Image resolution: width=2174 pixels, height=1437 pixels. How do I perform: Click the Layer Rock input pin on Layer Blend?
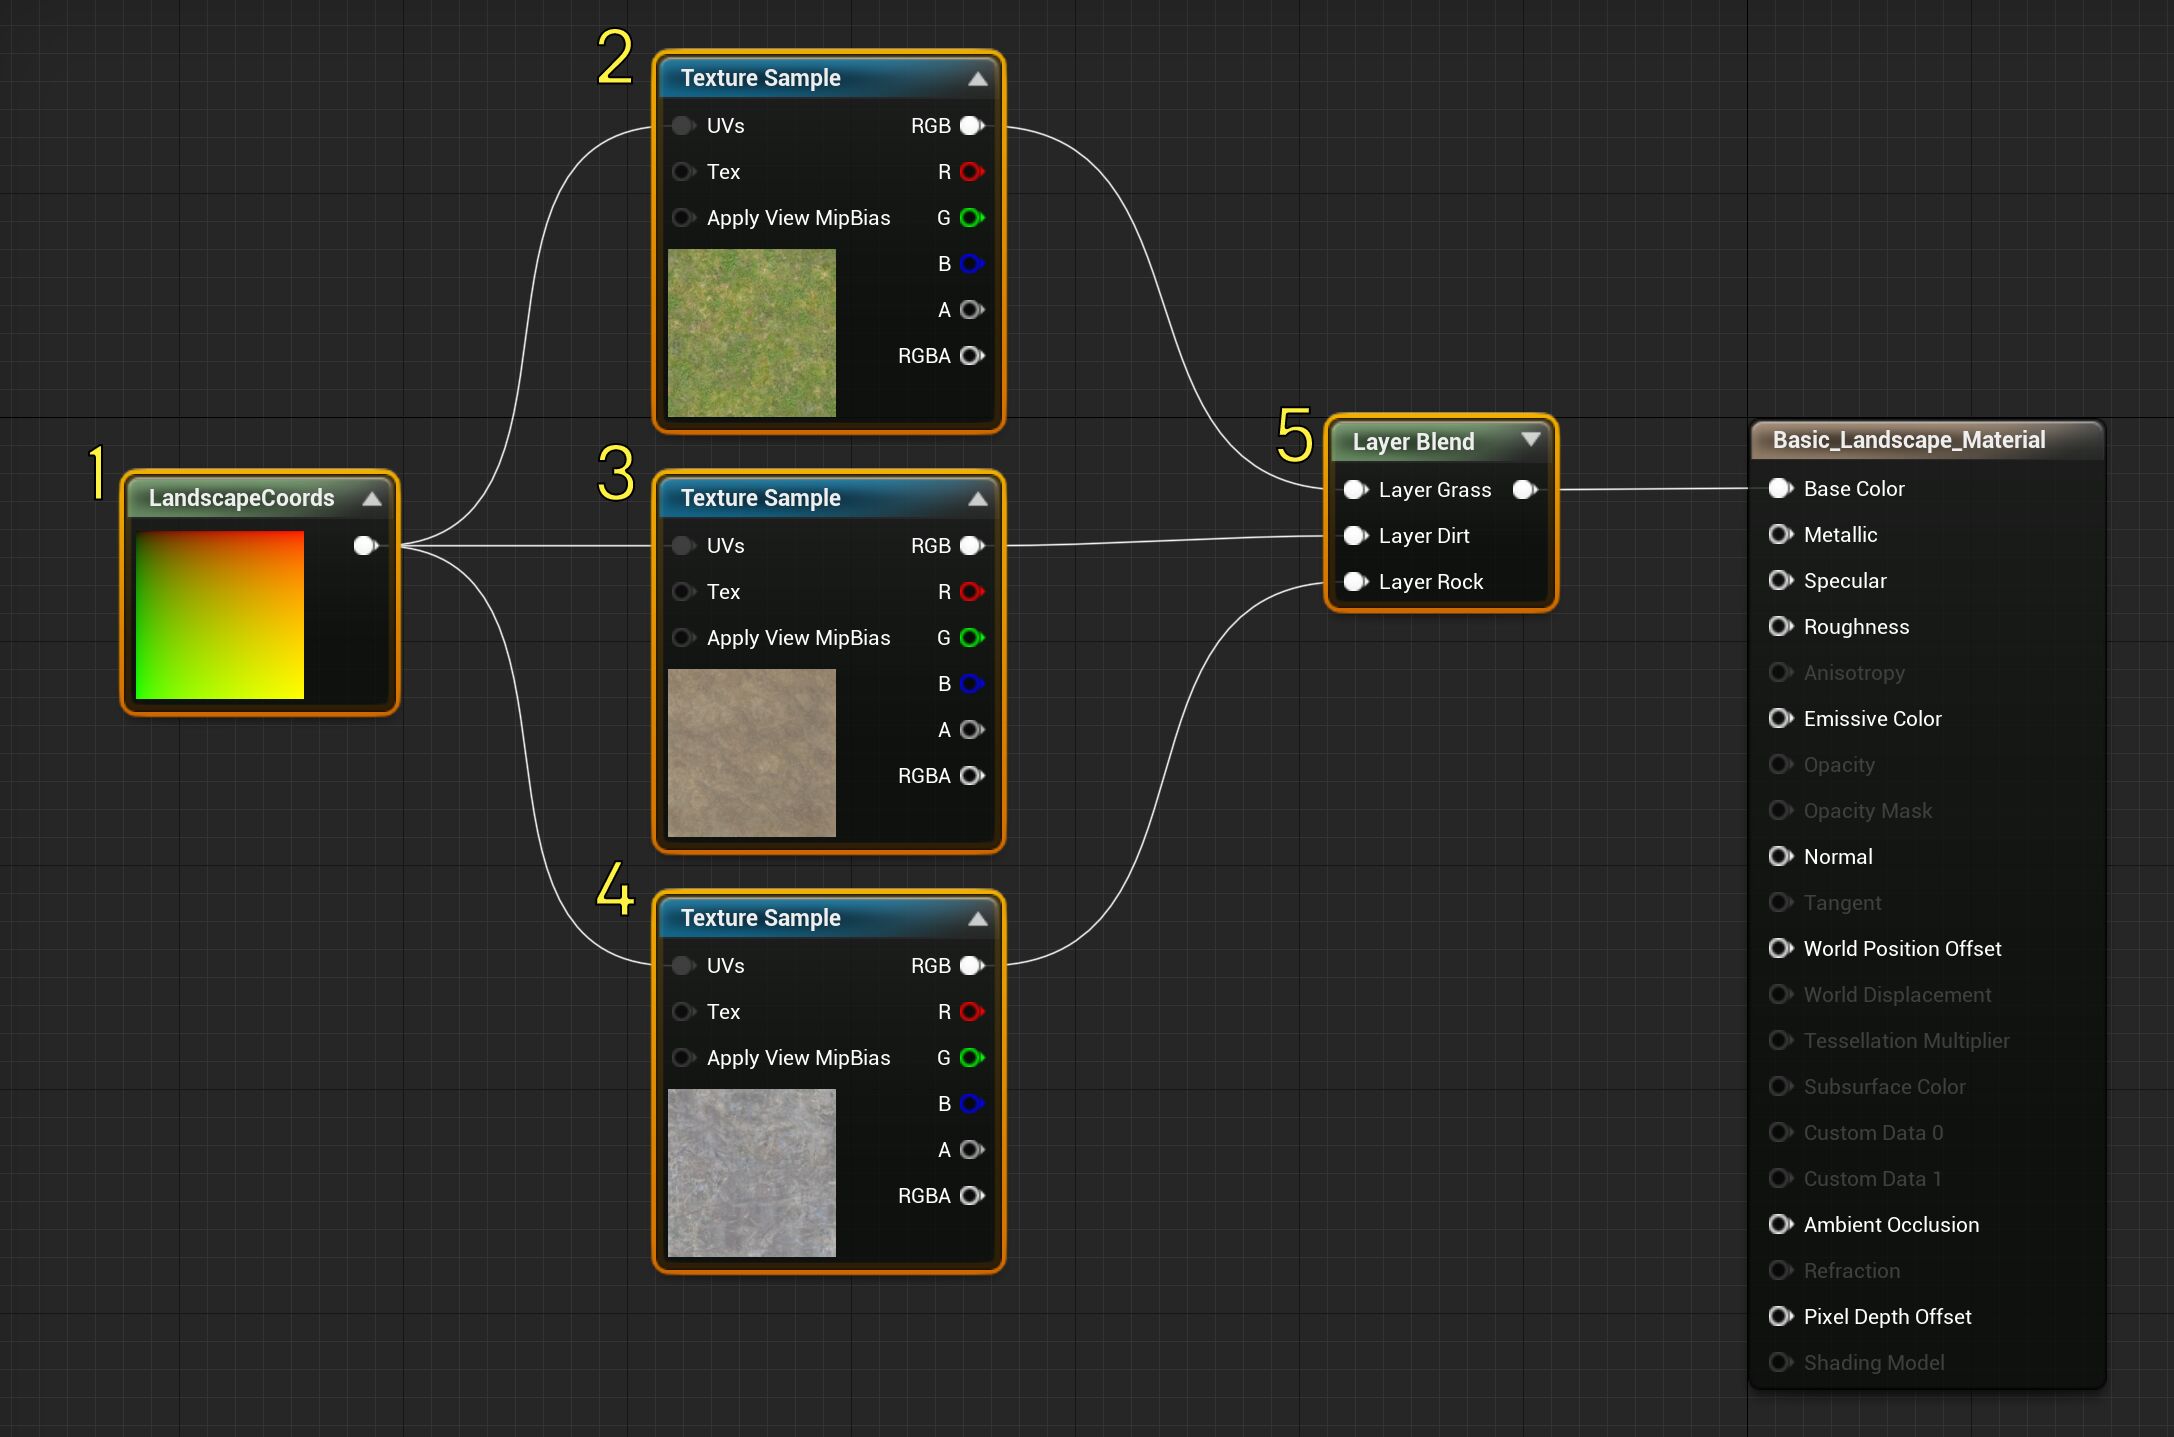coord(1355,581)
